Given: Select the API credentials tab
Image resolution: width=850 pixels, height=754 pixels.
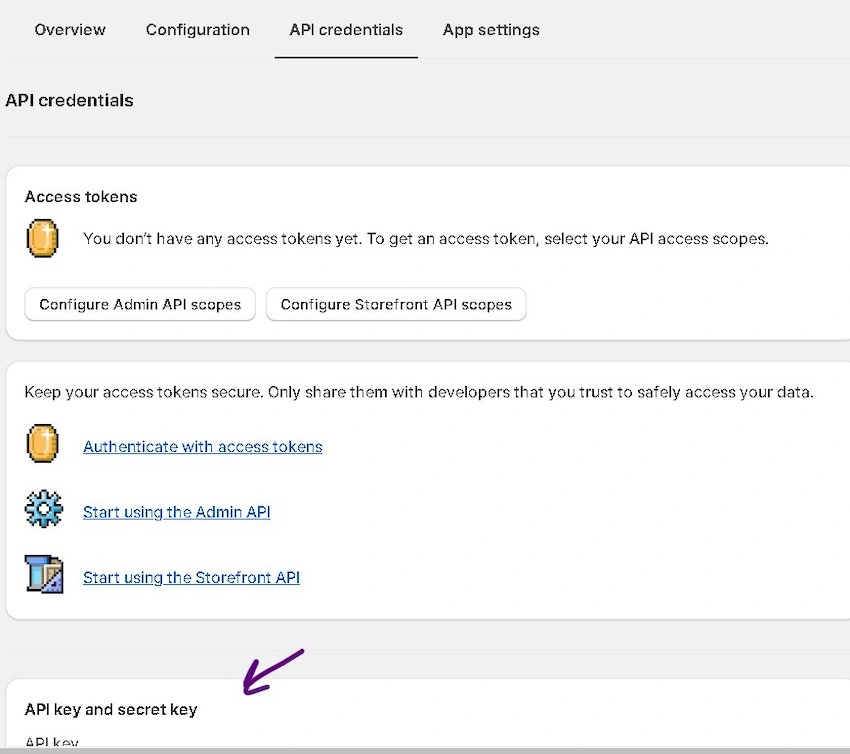Looking at the screenshot, I should [346, 30].
